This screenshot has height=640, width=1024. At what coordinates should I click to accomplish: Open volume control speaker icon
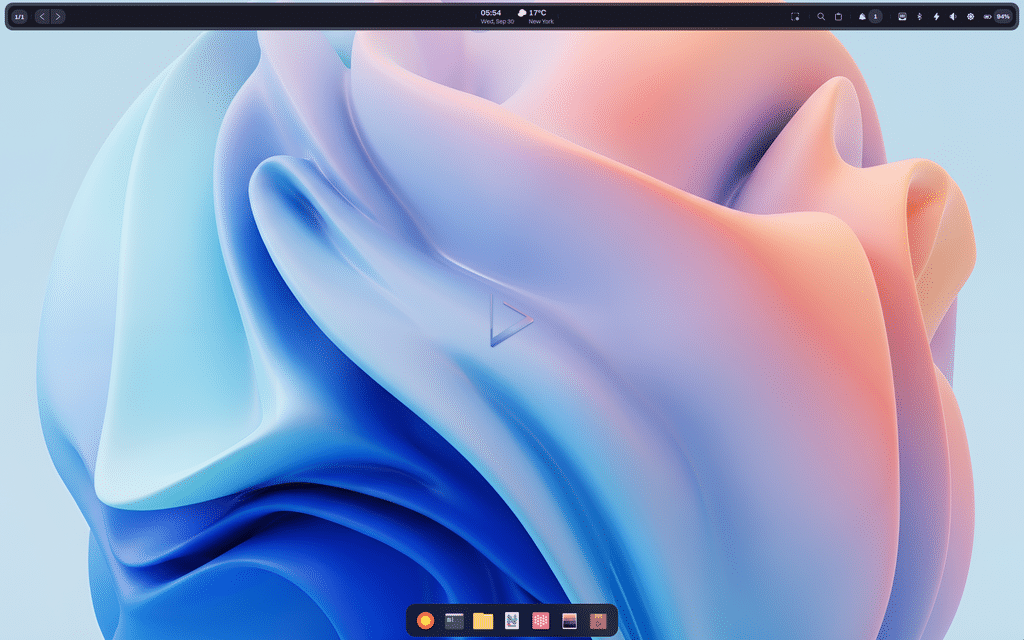point(953,16)
